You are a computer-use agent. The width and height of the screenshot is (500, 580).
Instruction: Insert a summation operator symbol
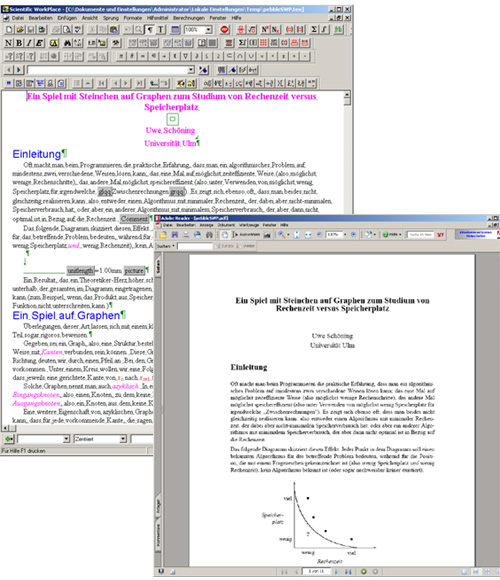tap(314, 30)
